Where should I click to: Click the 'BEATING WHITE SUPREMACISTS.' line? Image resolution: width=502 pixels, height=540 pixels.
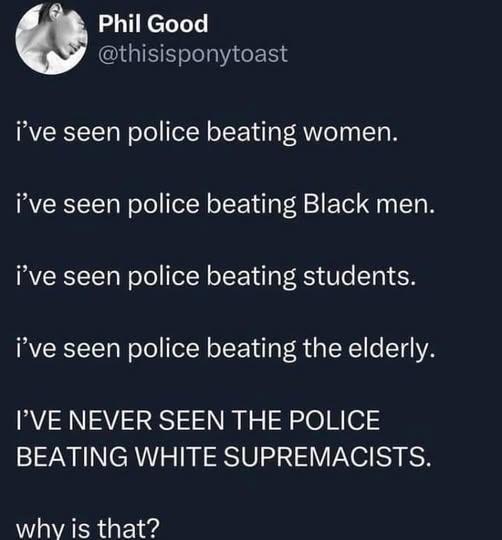pyautogui.click(x=223, y=456)
